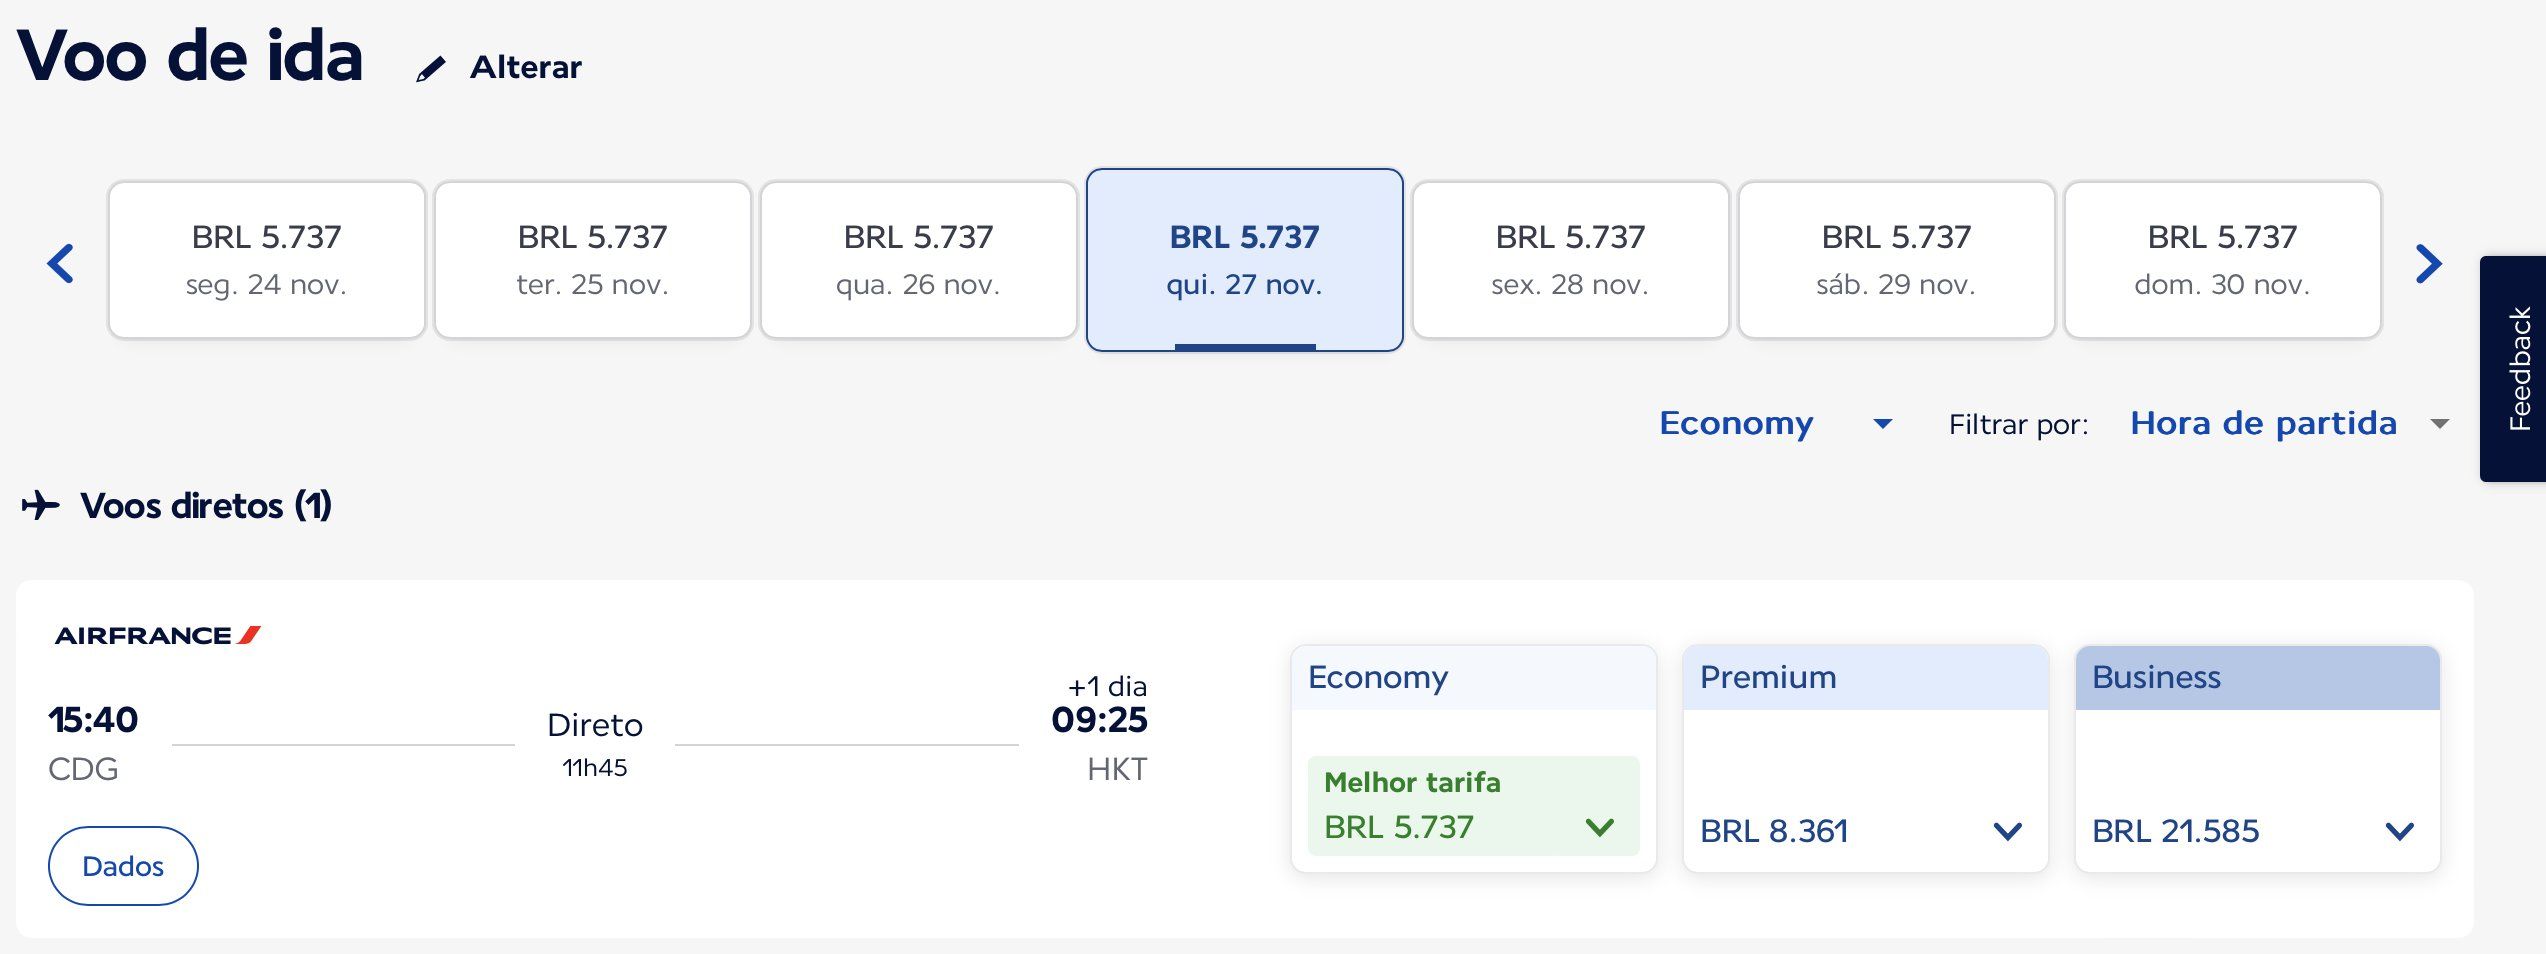
Task: Select the ter. 25 nov. date tab
Action: pyautogui.click(x=593, y=260)
